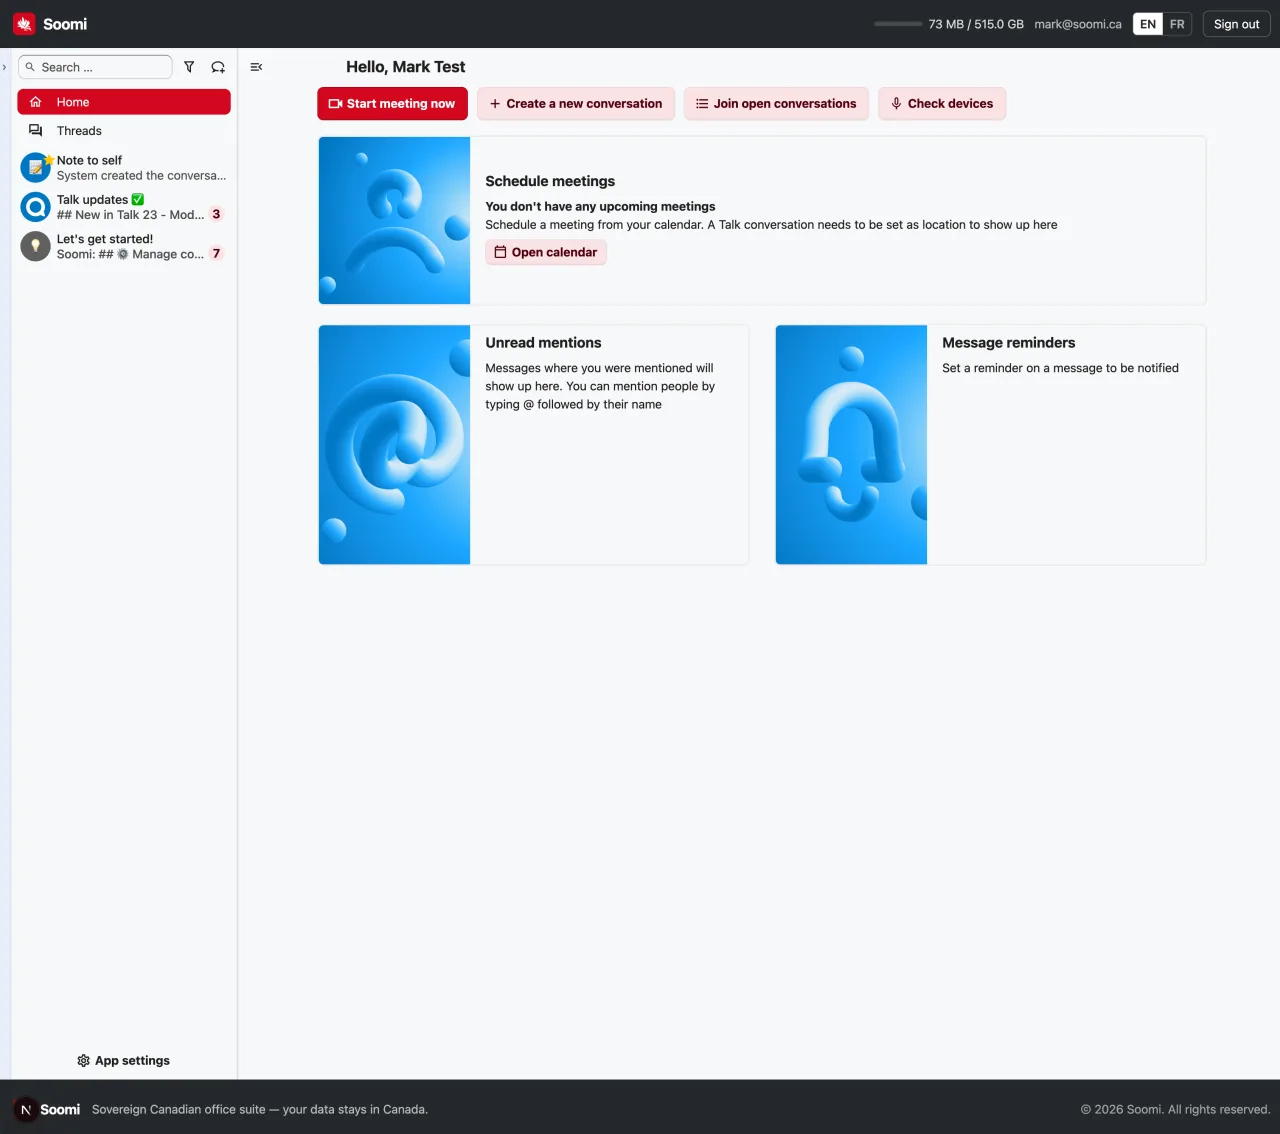1280x1134 pixels.
Task: Click the footer N logo icon
Action: (26, 1110)
